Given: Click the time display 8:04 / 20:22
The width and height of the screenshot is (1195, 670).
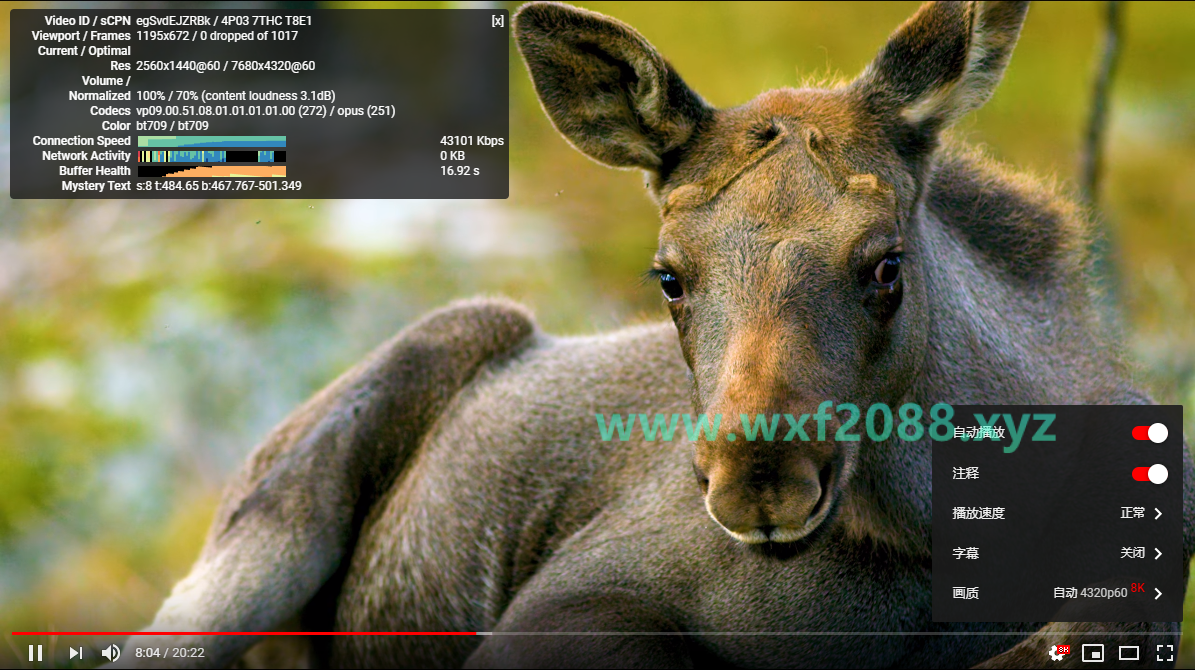Looking at the screenshot, I should [170, 652].
